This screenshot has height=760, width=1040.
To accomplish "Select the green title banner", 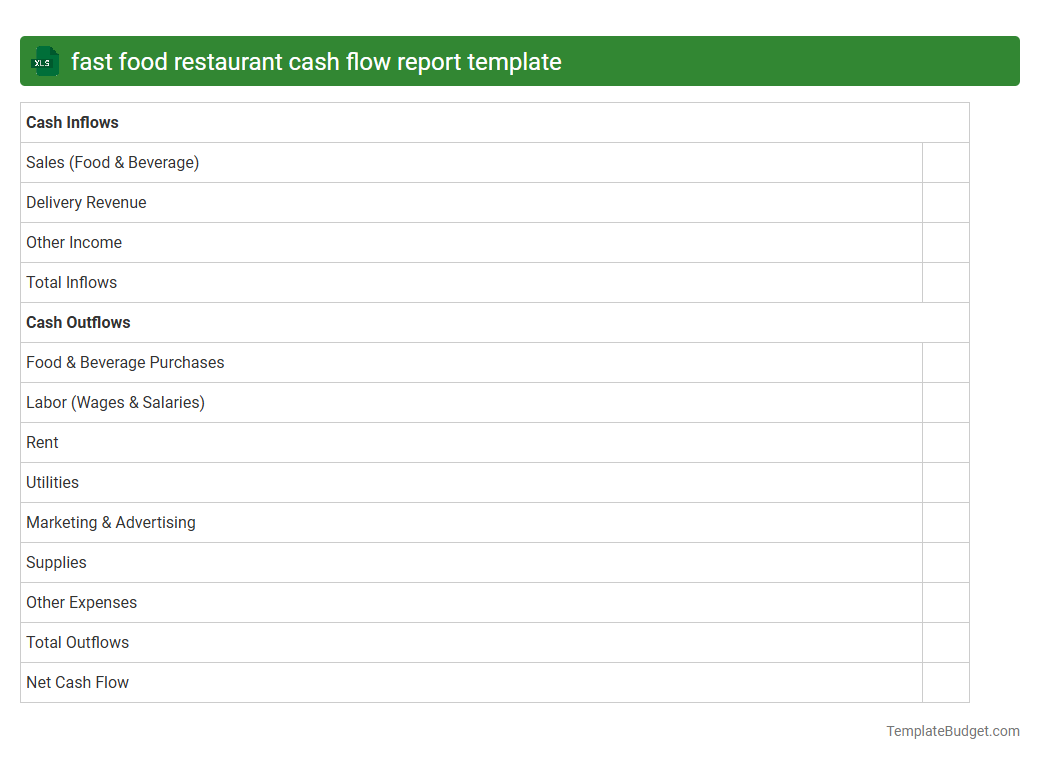I will tap(520, 61).
